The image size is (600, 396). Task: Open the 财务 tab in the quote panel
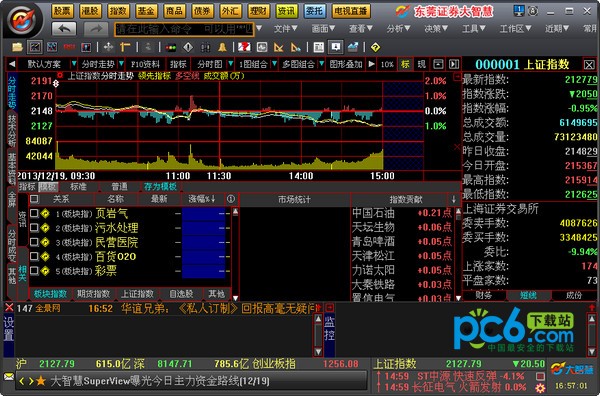(484, 295)
